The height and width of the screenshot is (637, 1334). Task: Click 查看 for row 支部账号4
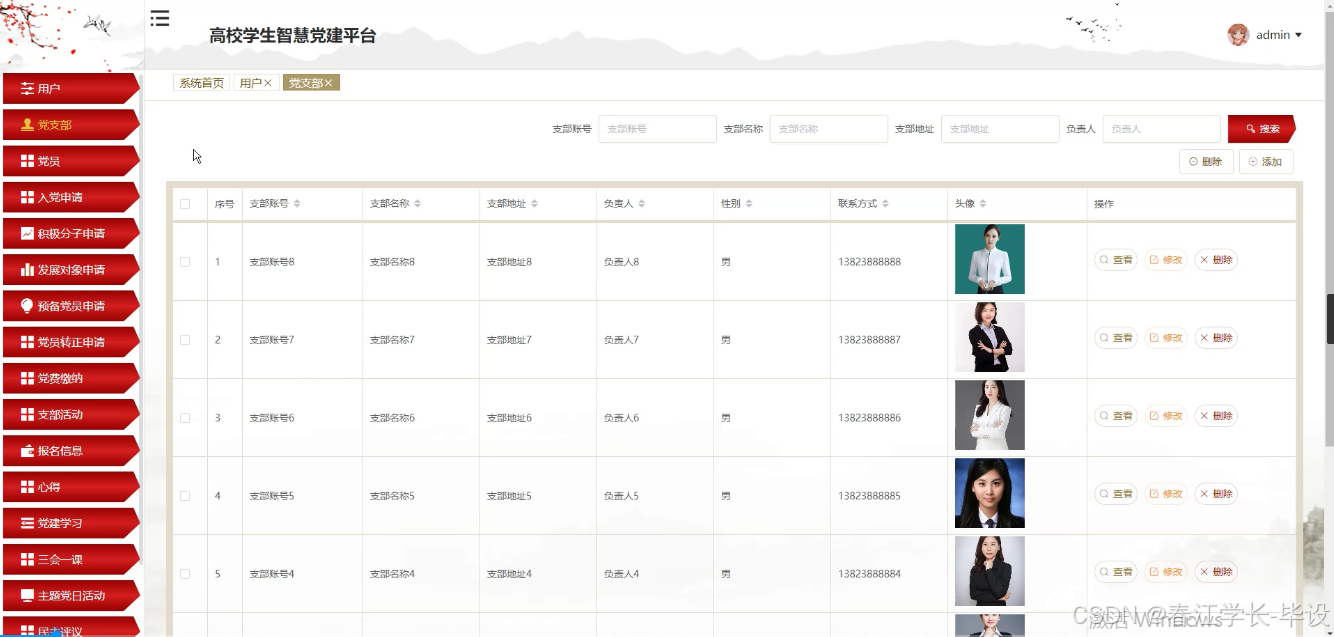1116,572
